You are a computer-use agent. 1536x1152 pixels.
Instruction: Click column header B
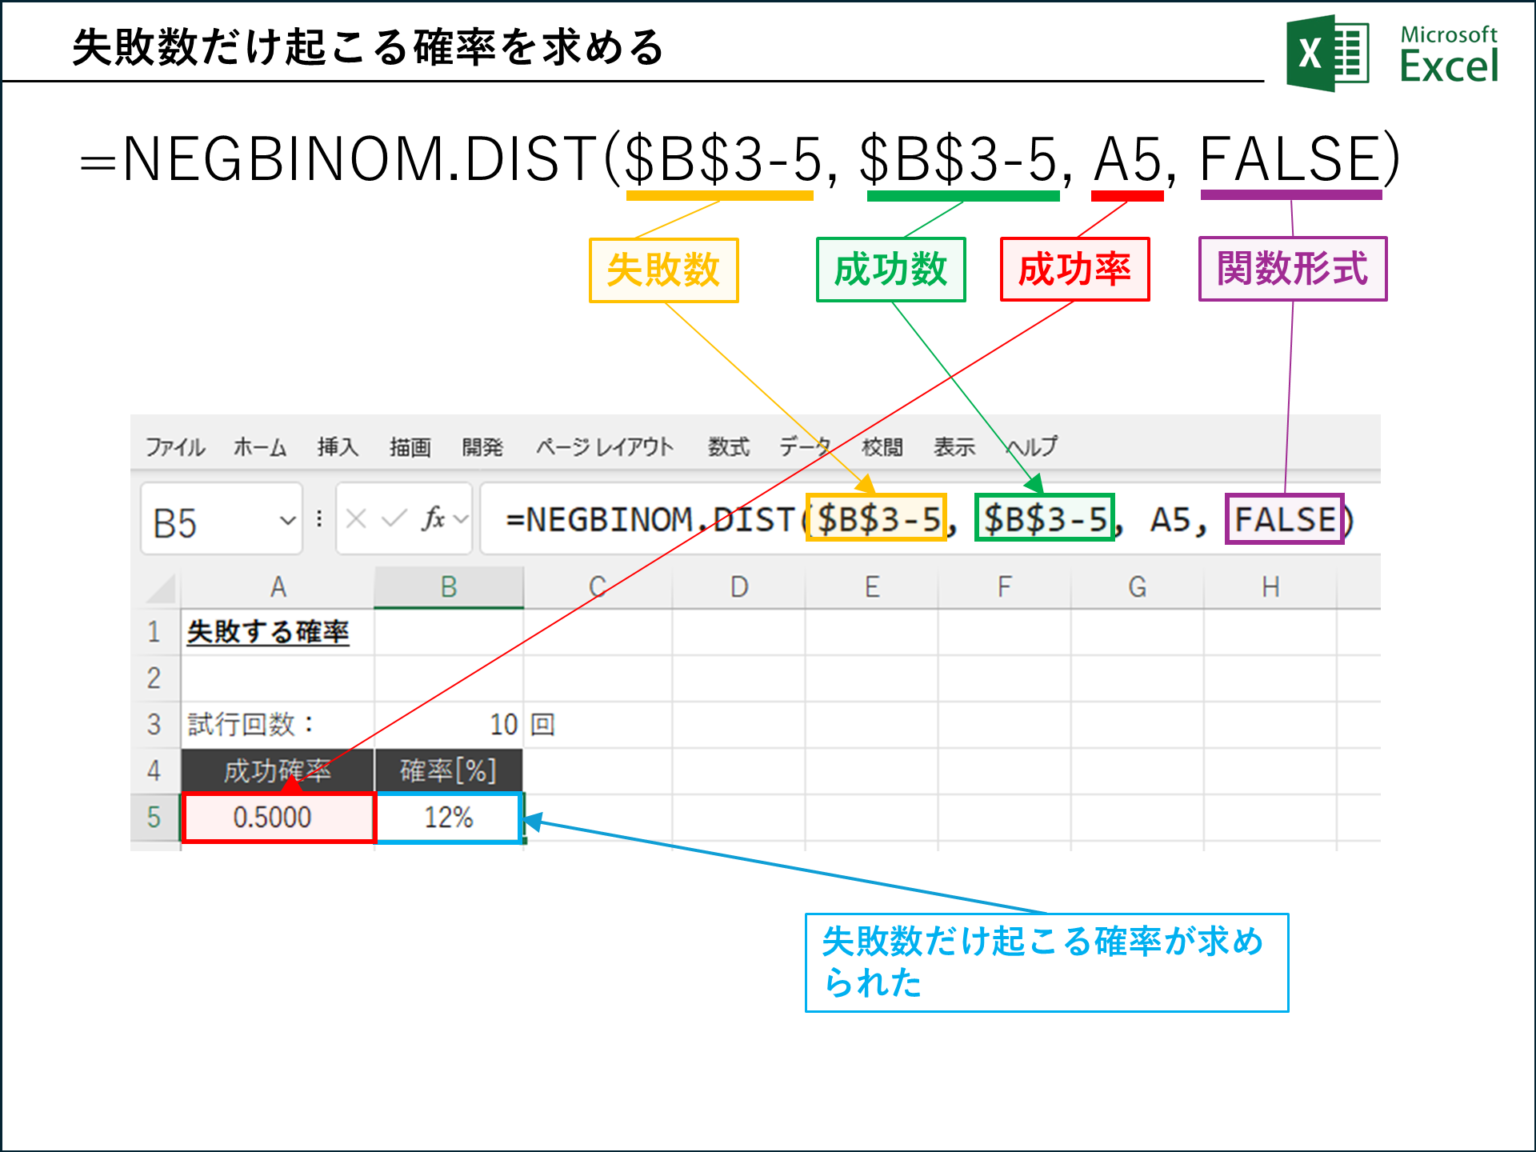tap(448, 586)
